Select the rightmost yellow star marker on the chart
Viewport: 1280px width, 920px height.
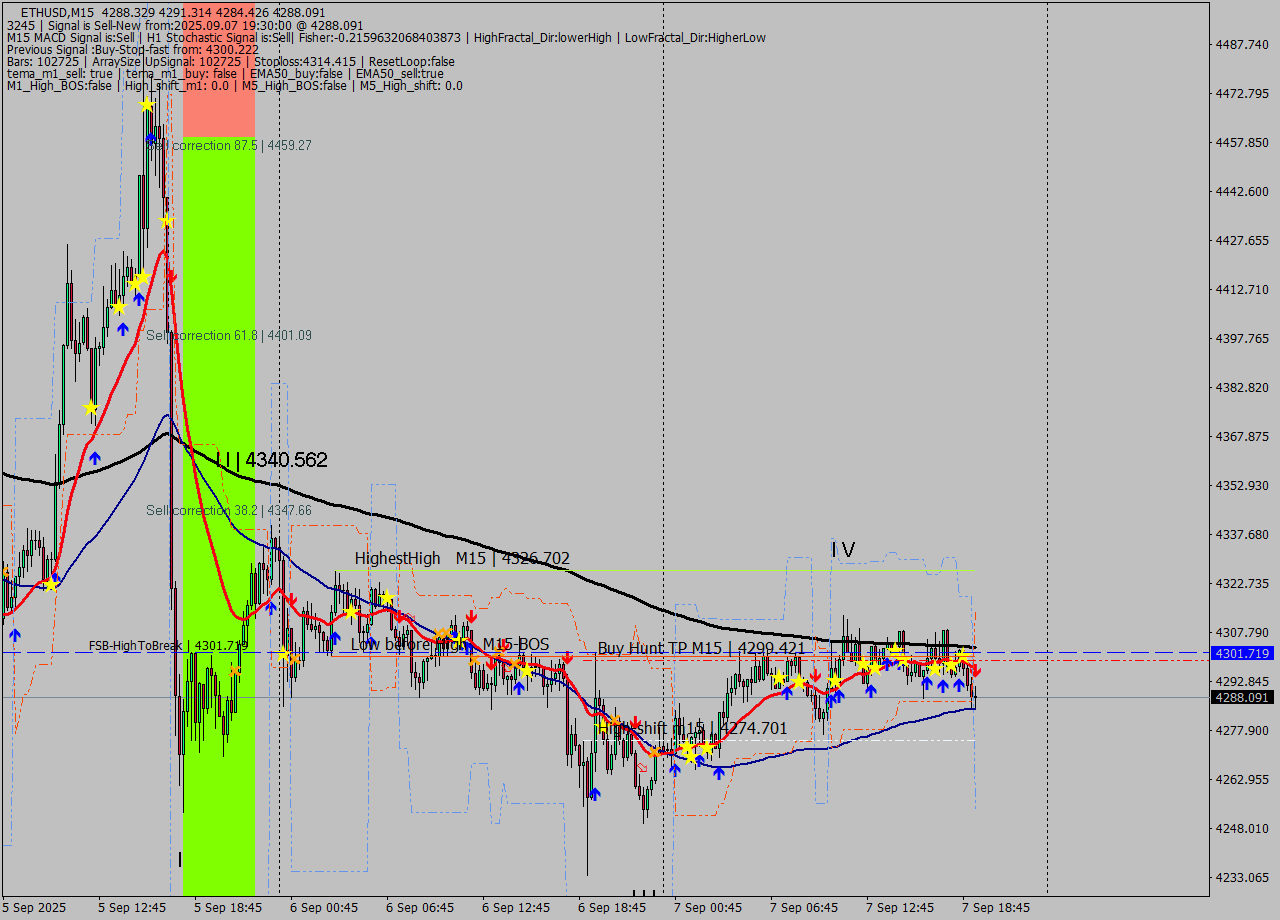click(x=961, y=655)
